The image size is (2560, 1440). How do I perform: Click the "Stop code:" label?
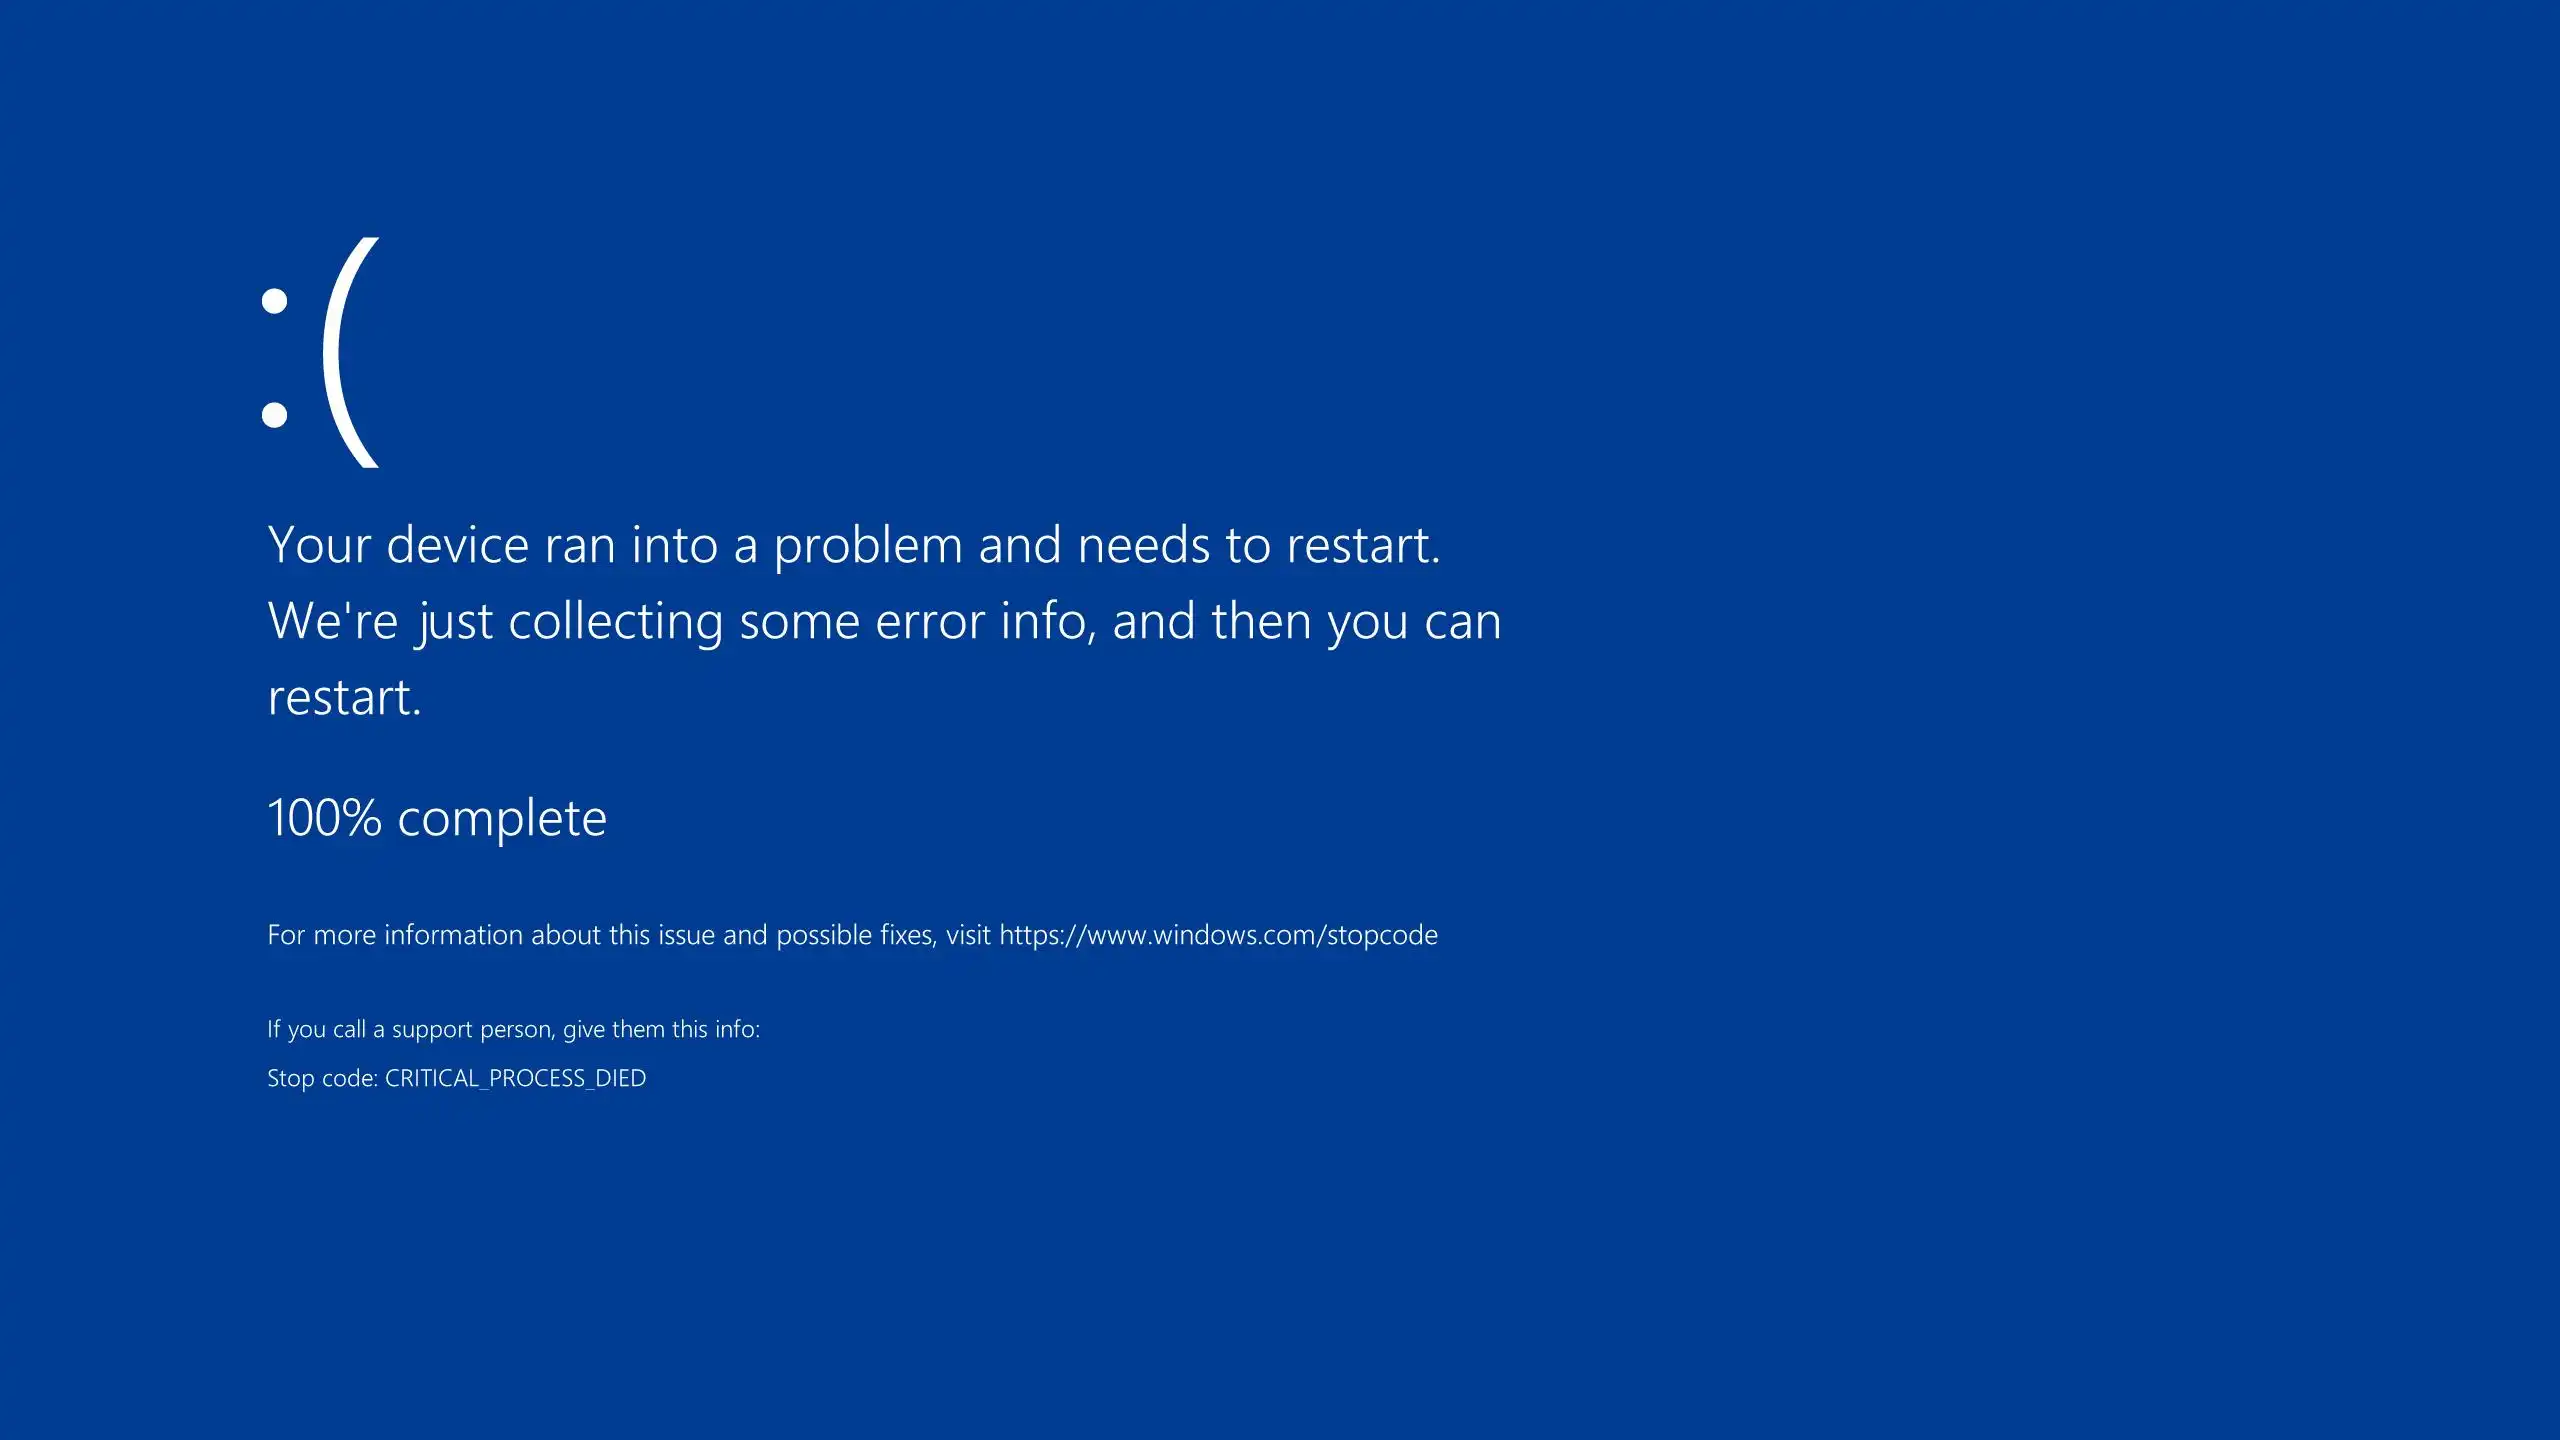click(322, 1078)
